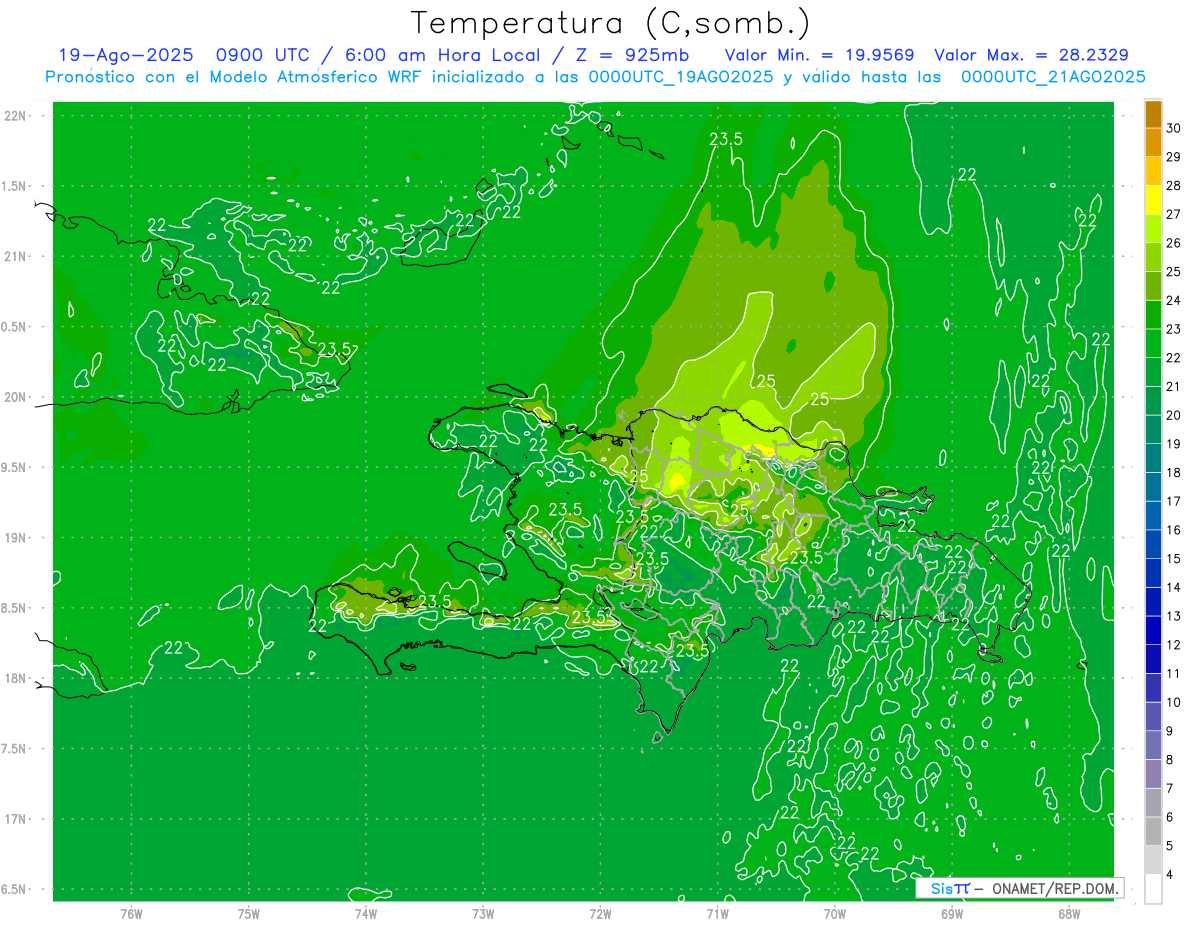The width and height of the screenshot is (1200, 927).
Task: Click the bright yellow hotspot on the map
Action: [677, 483]
